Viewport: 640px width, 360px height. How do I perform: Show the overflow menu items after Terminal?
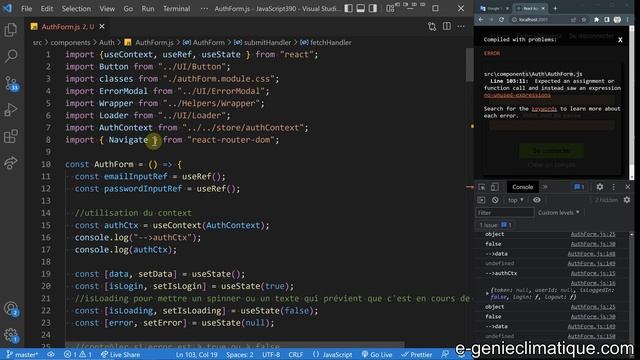coord(204,9)
